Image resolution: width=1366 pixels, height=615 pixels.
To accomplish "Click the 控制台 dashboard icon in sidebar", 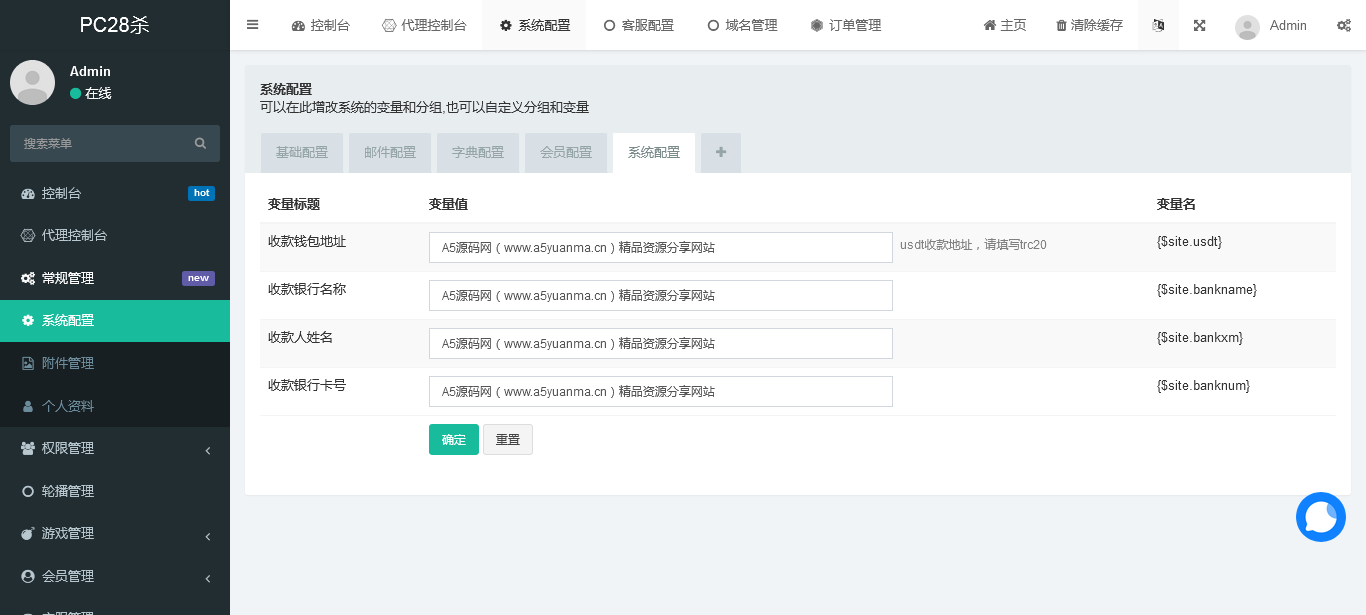I will (28, 194).
